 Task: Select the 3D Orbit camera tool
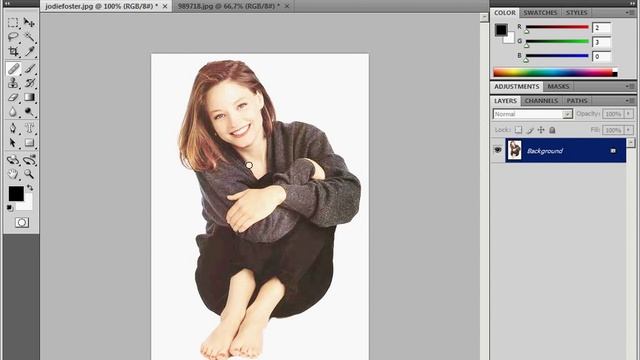tap(29, 160)
